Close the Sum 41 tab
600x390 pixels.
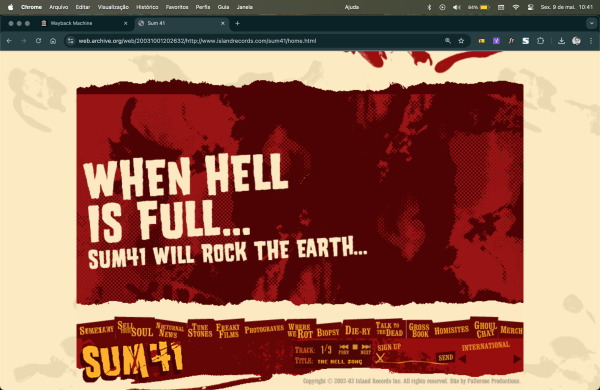pos(223,23)
